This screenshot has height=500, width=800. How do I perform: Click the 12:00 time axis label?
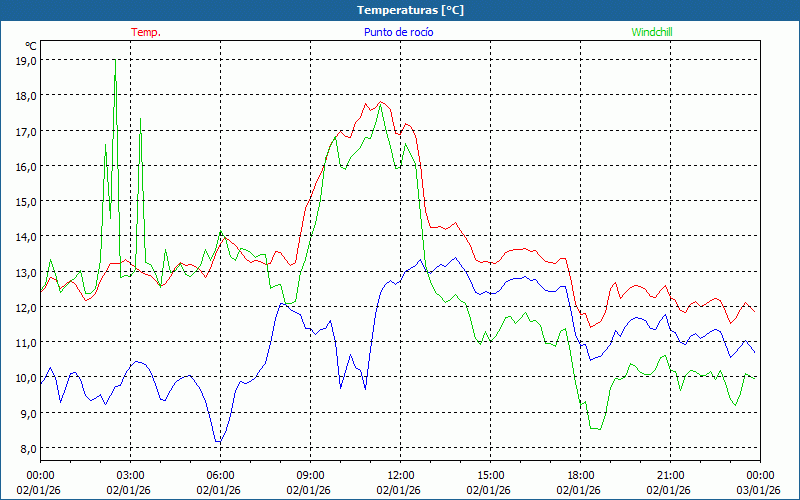coord(400,475)
